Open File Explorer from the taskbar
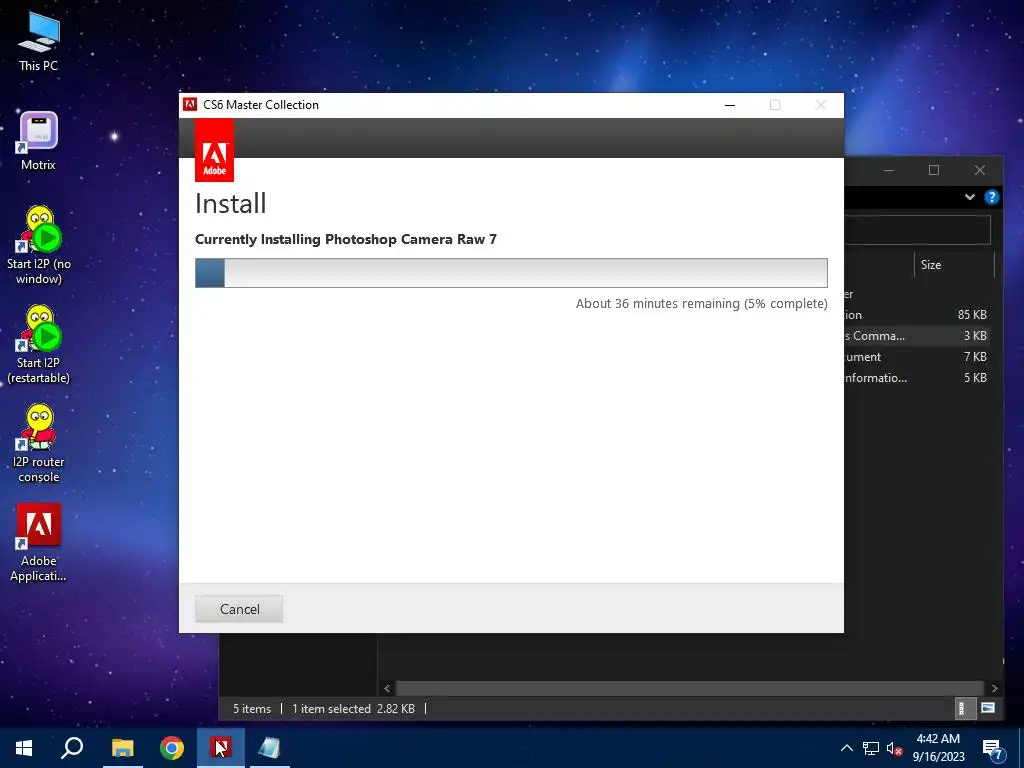 122,748
